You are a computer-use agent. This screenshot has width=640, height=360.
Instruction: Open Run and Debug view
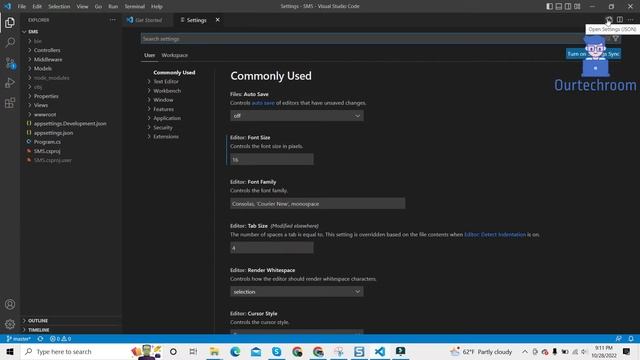pos(10,83)
